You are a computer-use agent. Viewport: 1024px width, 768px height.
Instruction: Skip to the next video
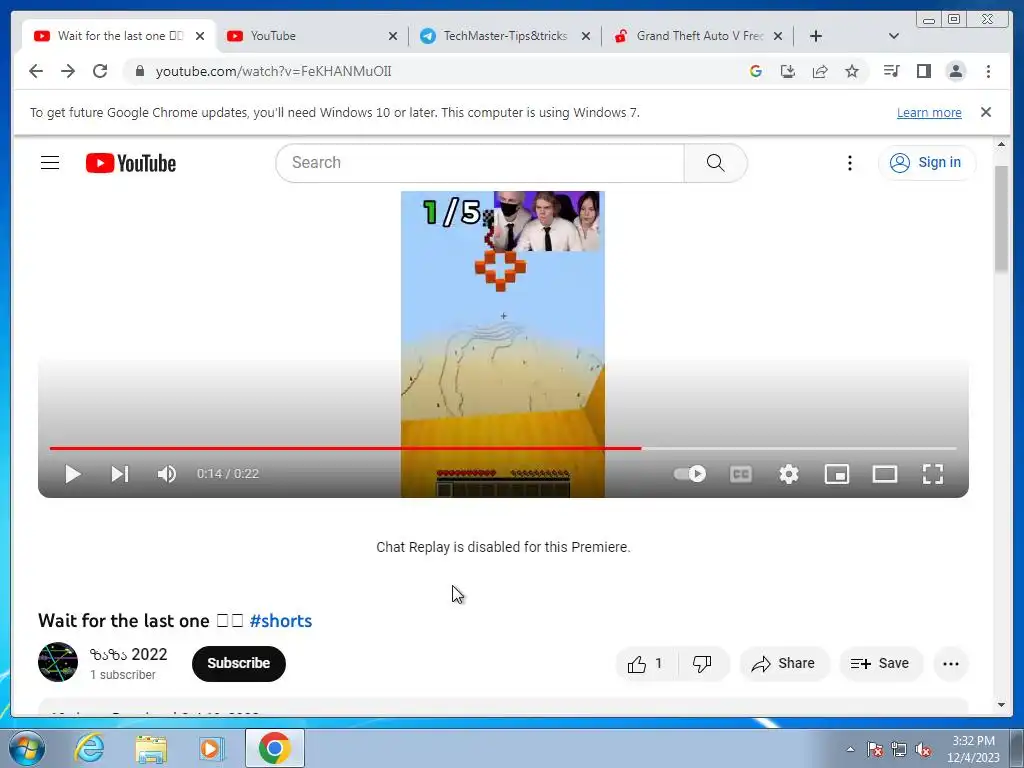click(x=120, y=474)
